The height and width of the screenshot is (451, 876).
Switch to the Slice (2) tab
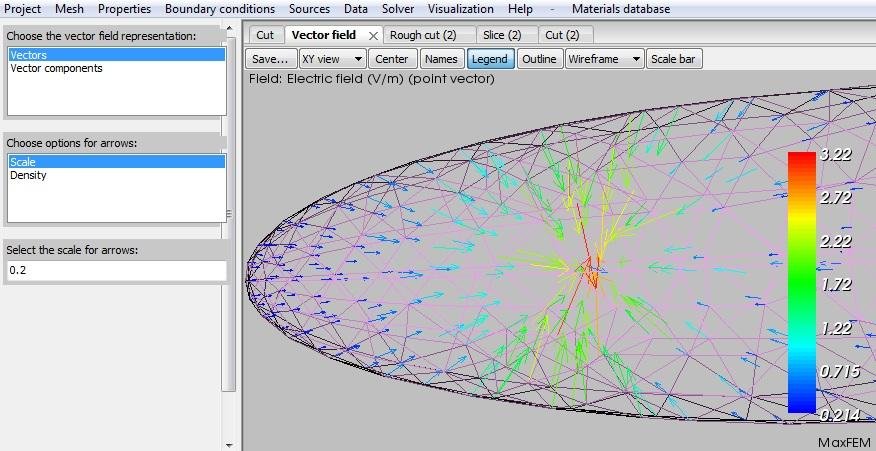[x=502, y=35]
